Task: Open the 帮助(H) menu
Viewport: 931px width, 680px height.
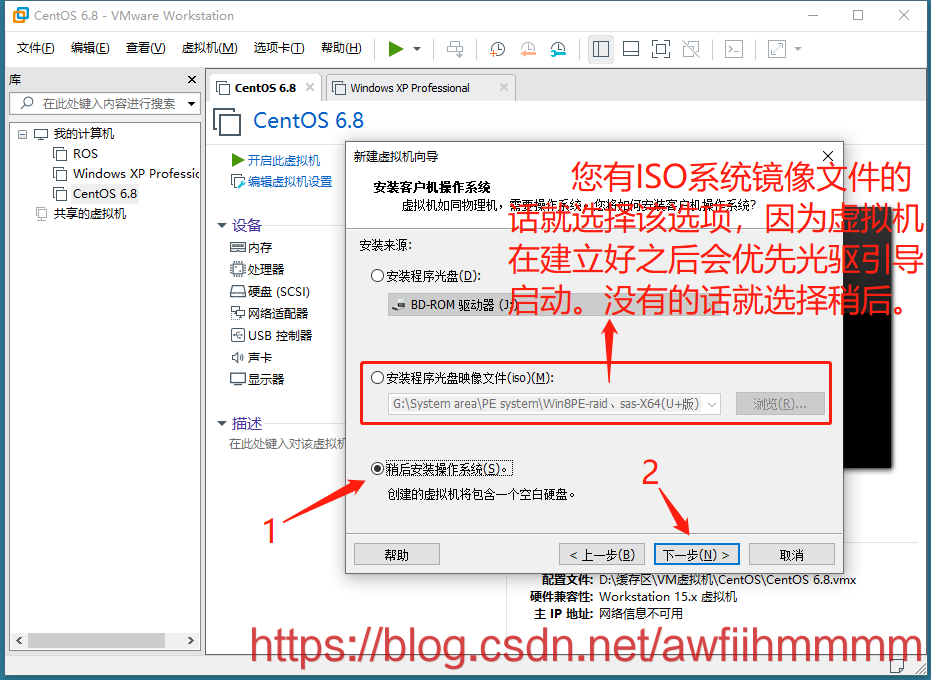Action: [341, 48]
